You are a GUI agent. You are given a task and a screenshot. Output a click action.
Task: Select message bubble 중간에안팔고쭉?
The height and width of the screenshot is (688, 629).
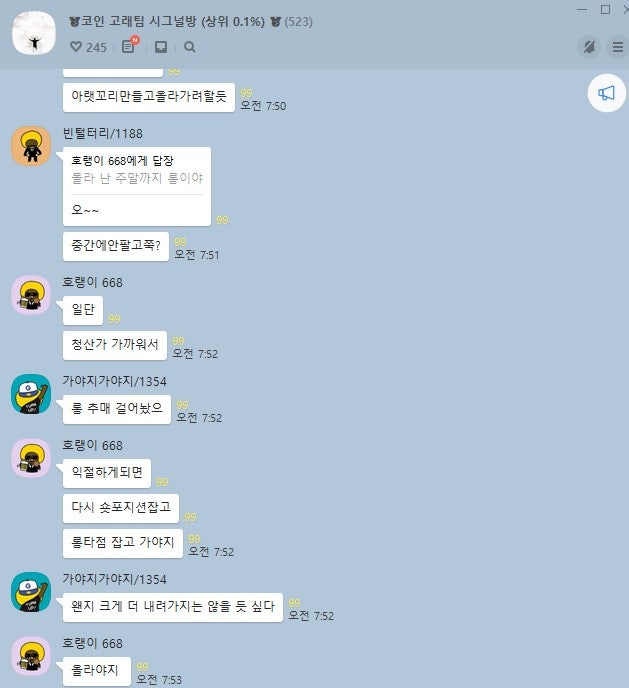click(x=116, y=246)
